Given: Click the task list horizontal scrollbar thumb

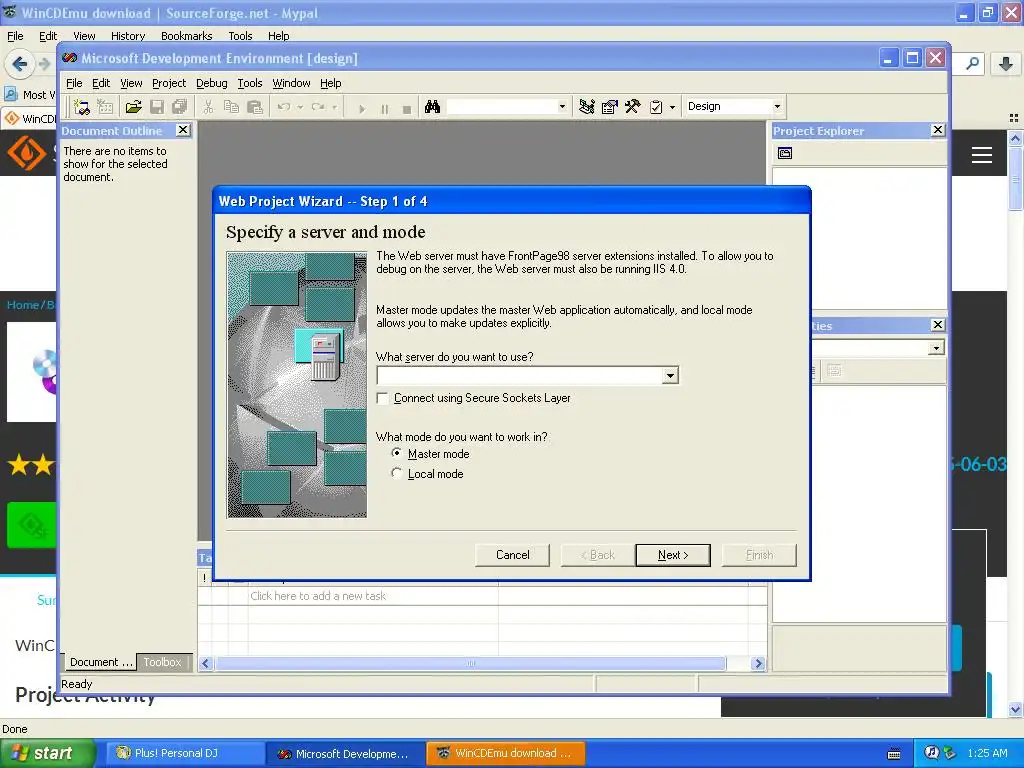Looking at the screenshot, I should (x=470, y=664).
